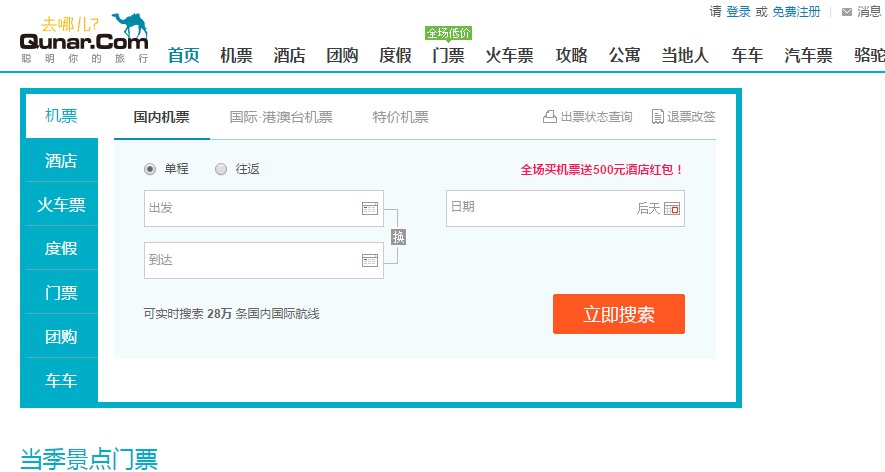Select 机票 in the left sidebar
The height and width of the screenshot is (472, 885).
(x=62, y=116)
